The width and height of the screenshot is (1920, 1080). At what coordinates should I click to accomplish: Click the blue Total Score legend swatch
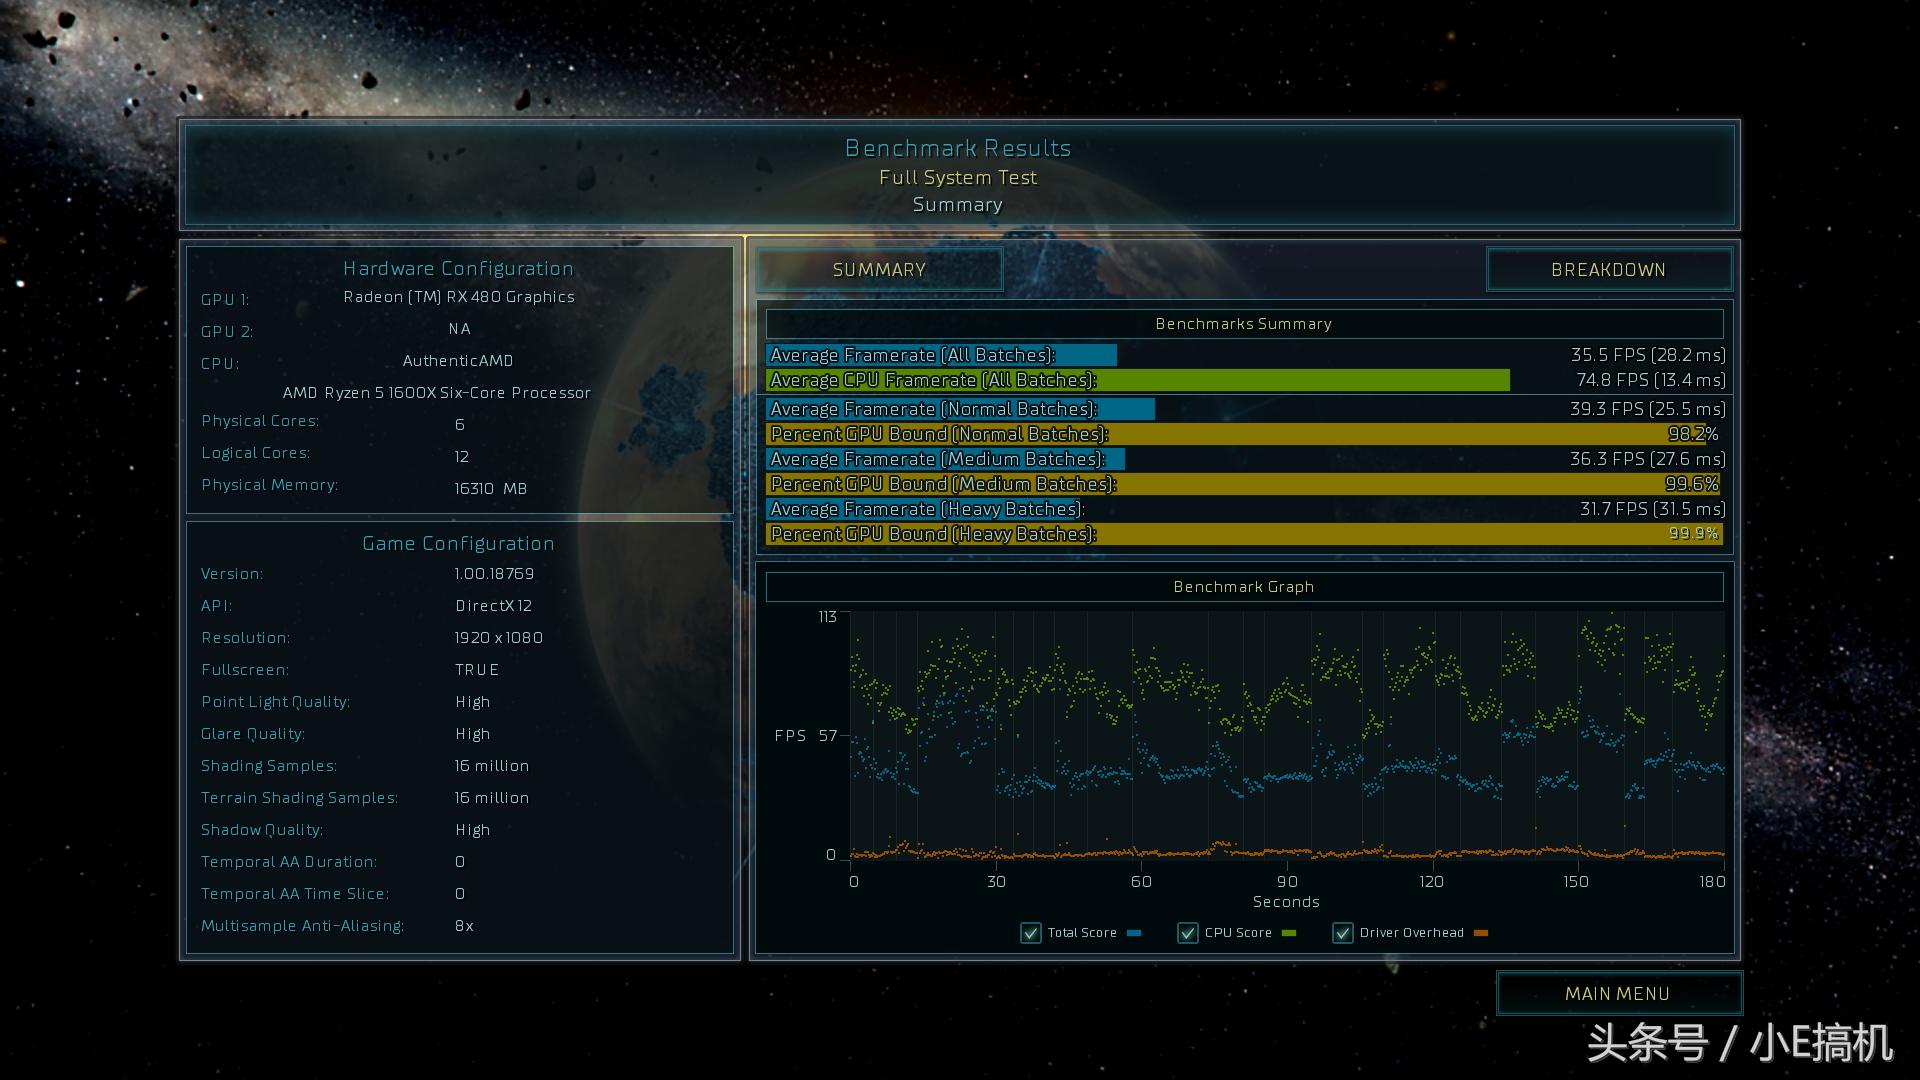point(1134,933)
